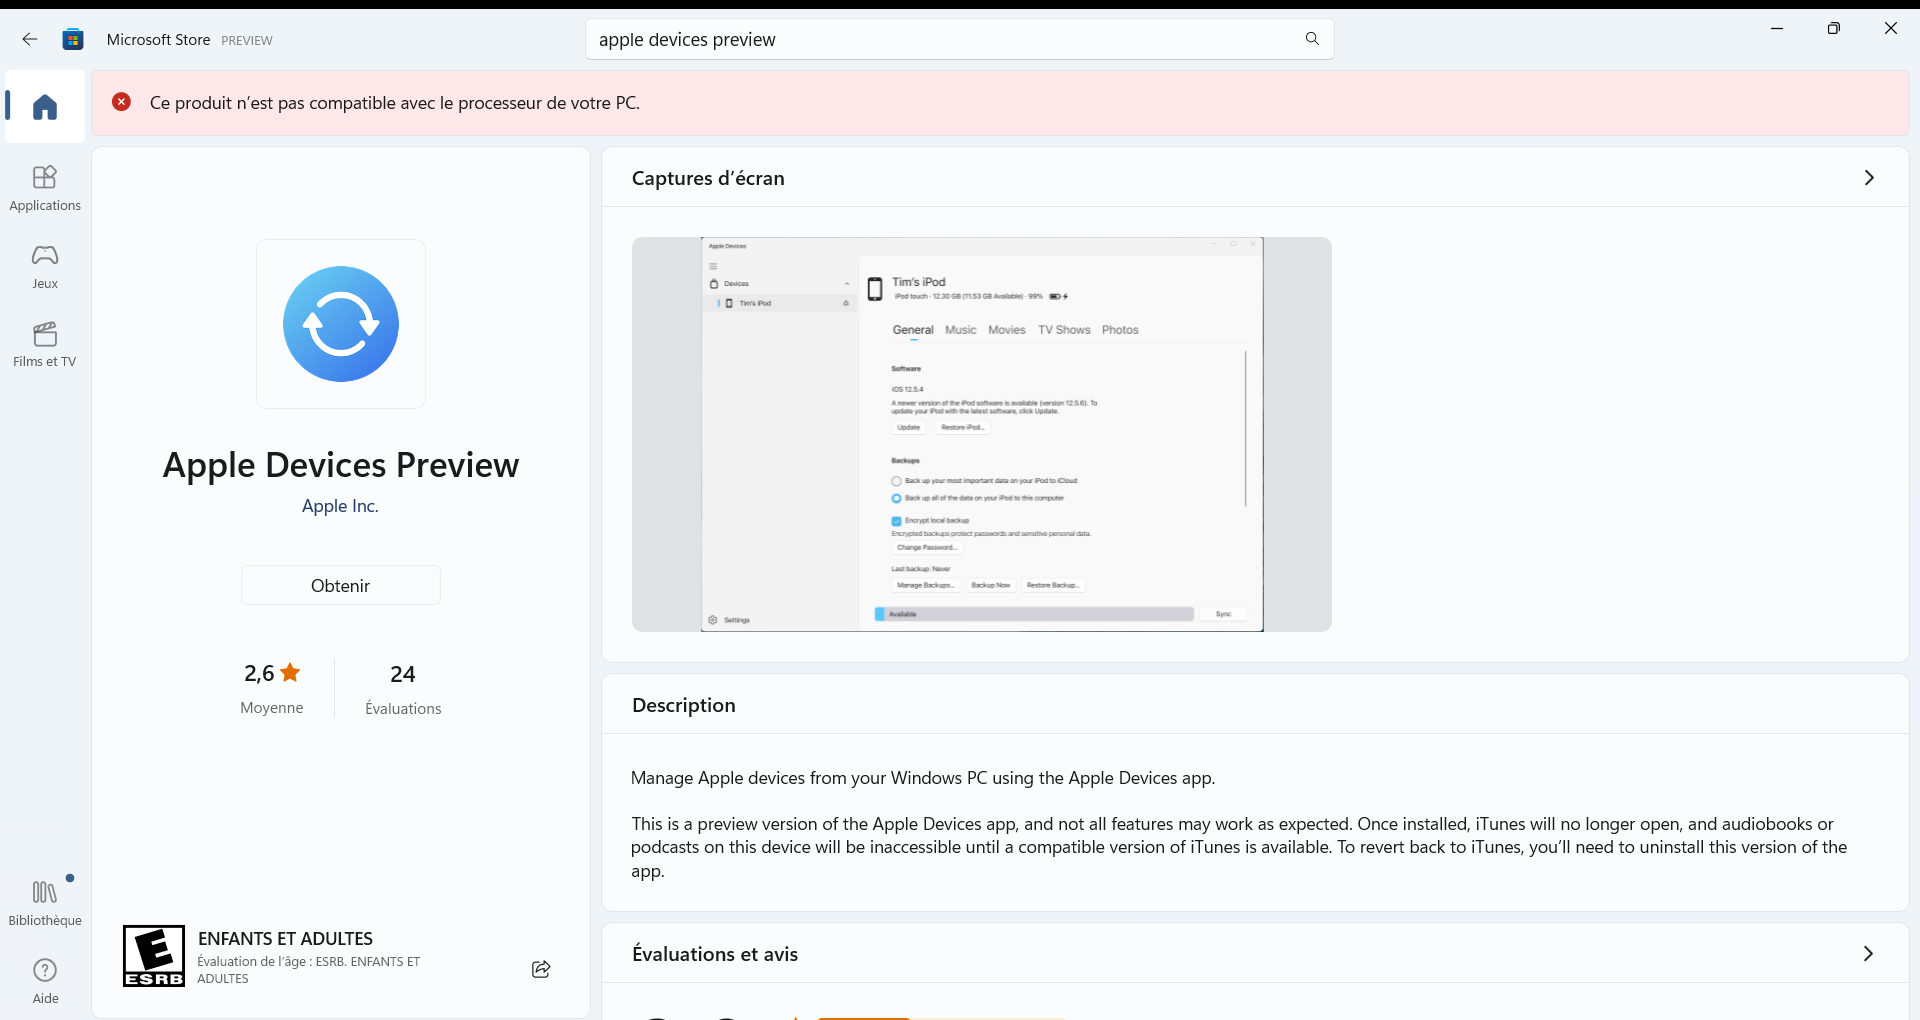Image resolution: width=1920 pixels, height=1020 pixels.
Task: Minimize the Microsoft Store window
Action: 1777,28
